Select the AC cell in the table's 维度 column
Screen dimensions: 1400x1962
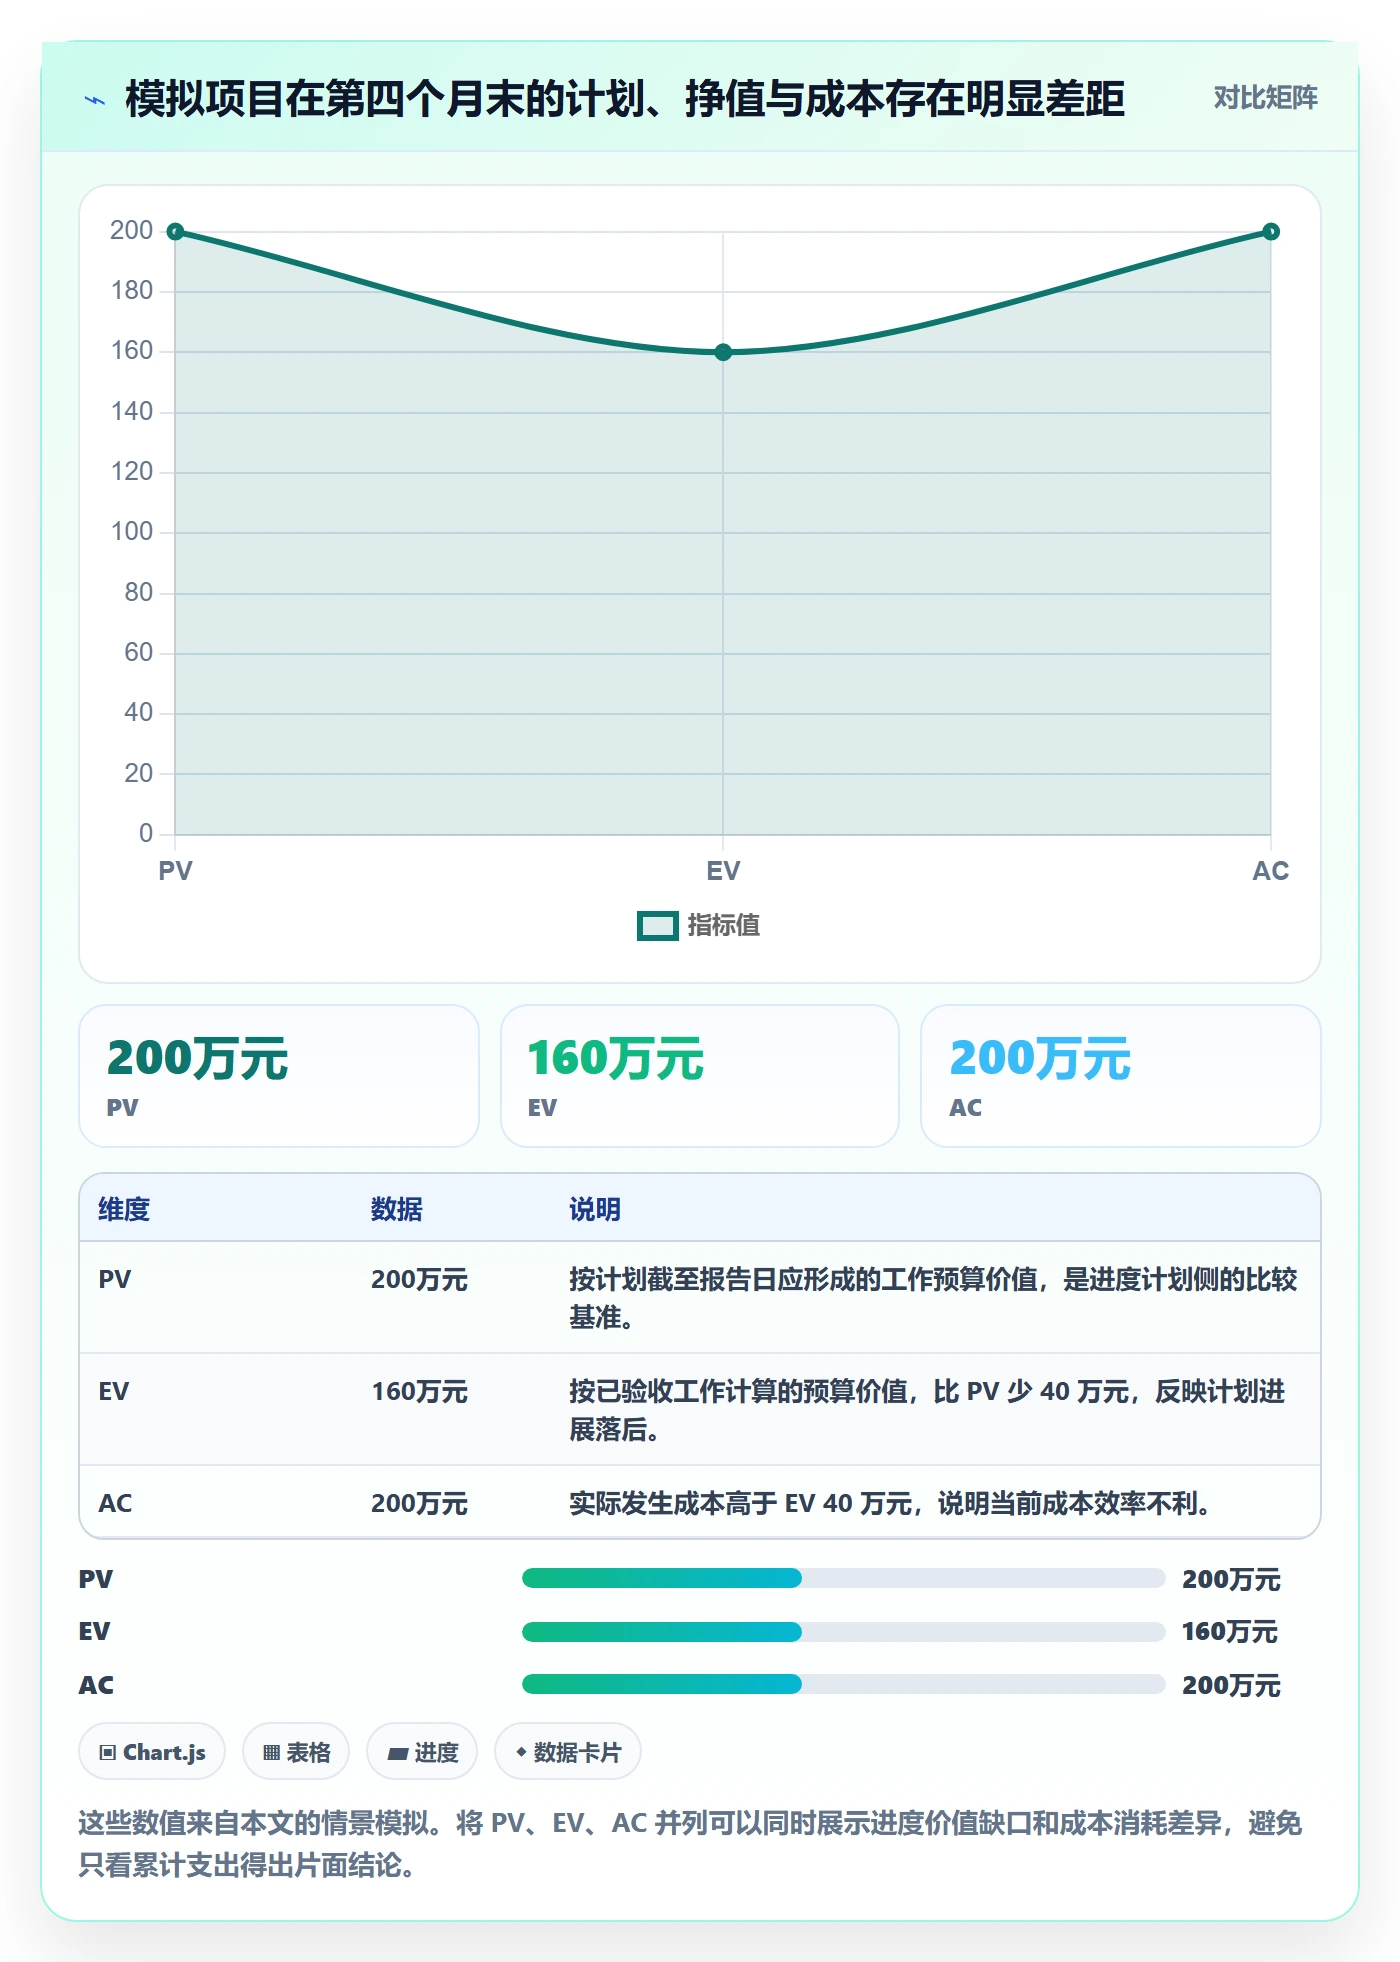pyautogui.click(x=115, y=1504)
